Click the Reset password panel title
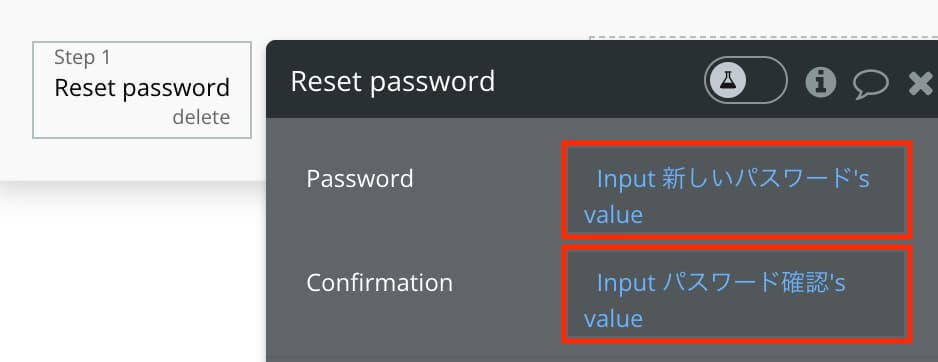This screenshot has width=938, height=362. click(392, 81)
